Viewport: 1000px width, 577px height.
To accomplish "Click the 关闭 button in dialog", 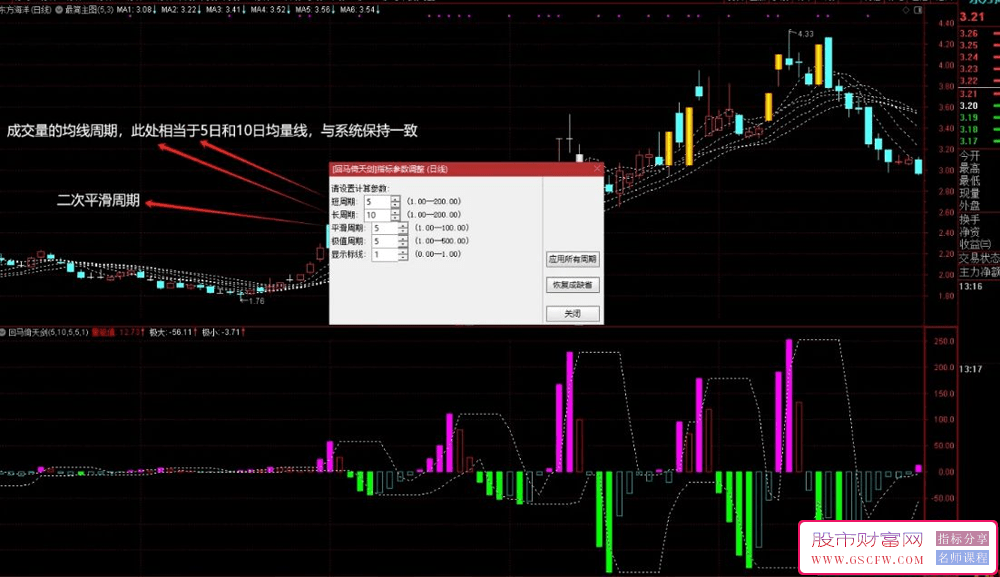I will pyautogui.click(x=573, y=314).
